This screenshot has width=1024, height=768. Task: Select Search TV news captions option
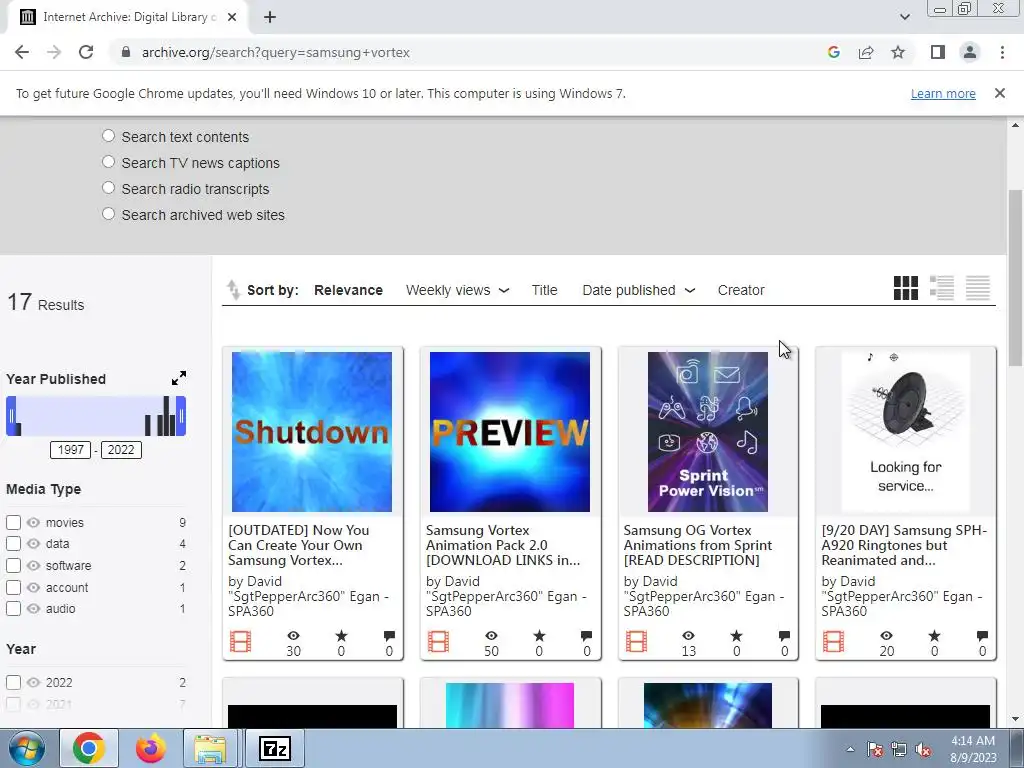pos(108,162)
